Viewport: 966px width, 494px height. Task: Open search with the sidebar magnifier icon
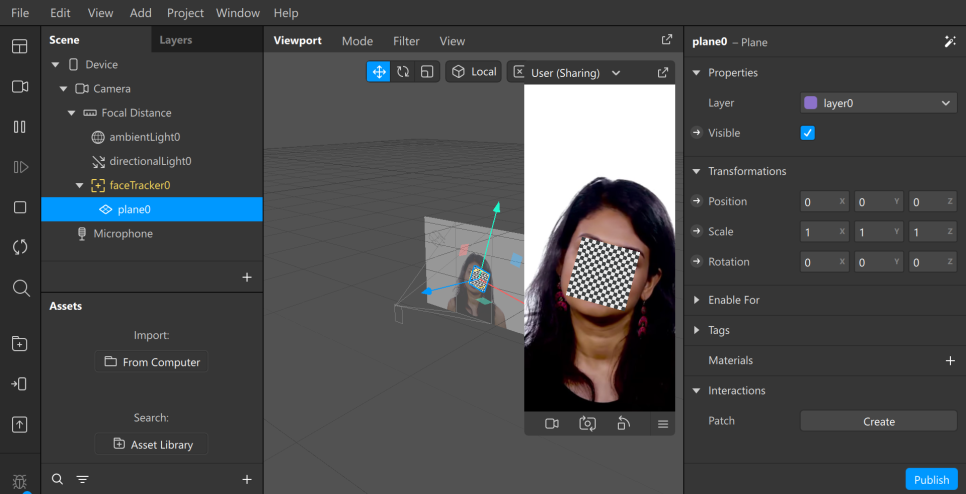click(20, 288)
